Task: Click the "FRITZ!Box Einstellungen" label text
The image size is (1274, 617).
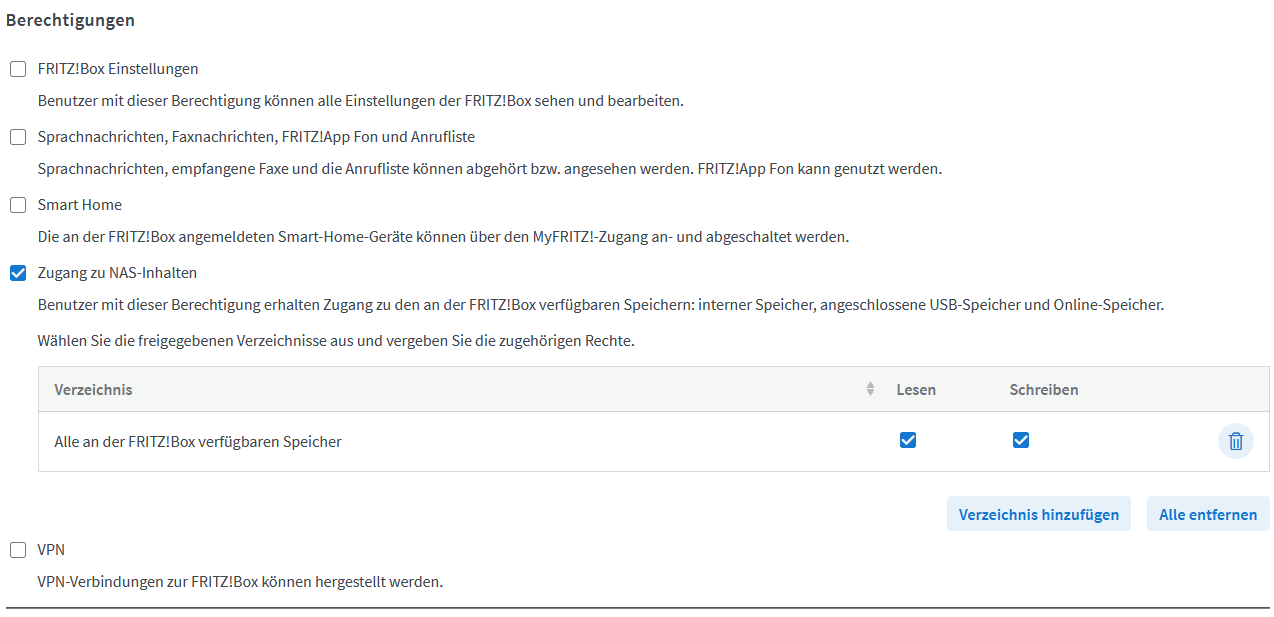Action: pos(118,69)
